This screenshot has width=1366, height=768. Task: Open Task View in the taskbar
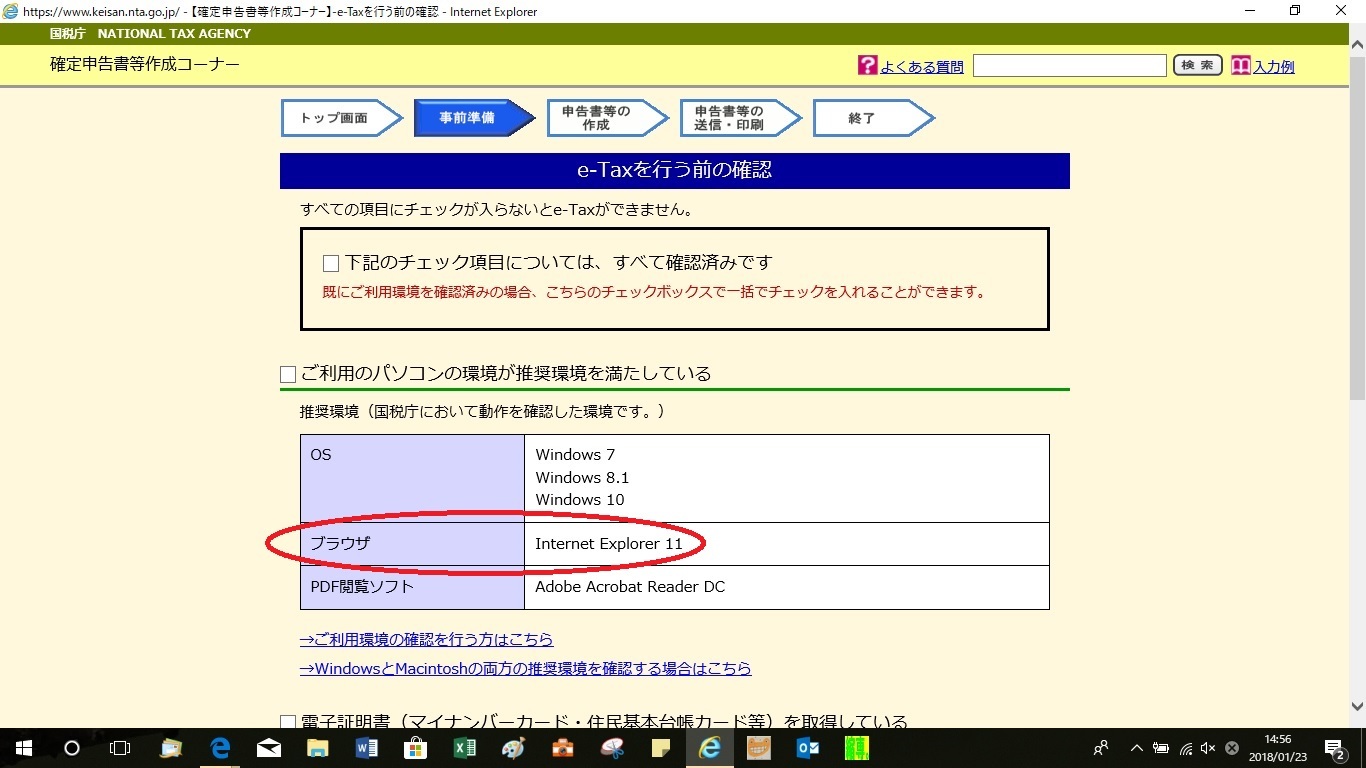pos(120,748)
